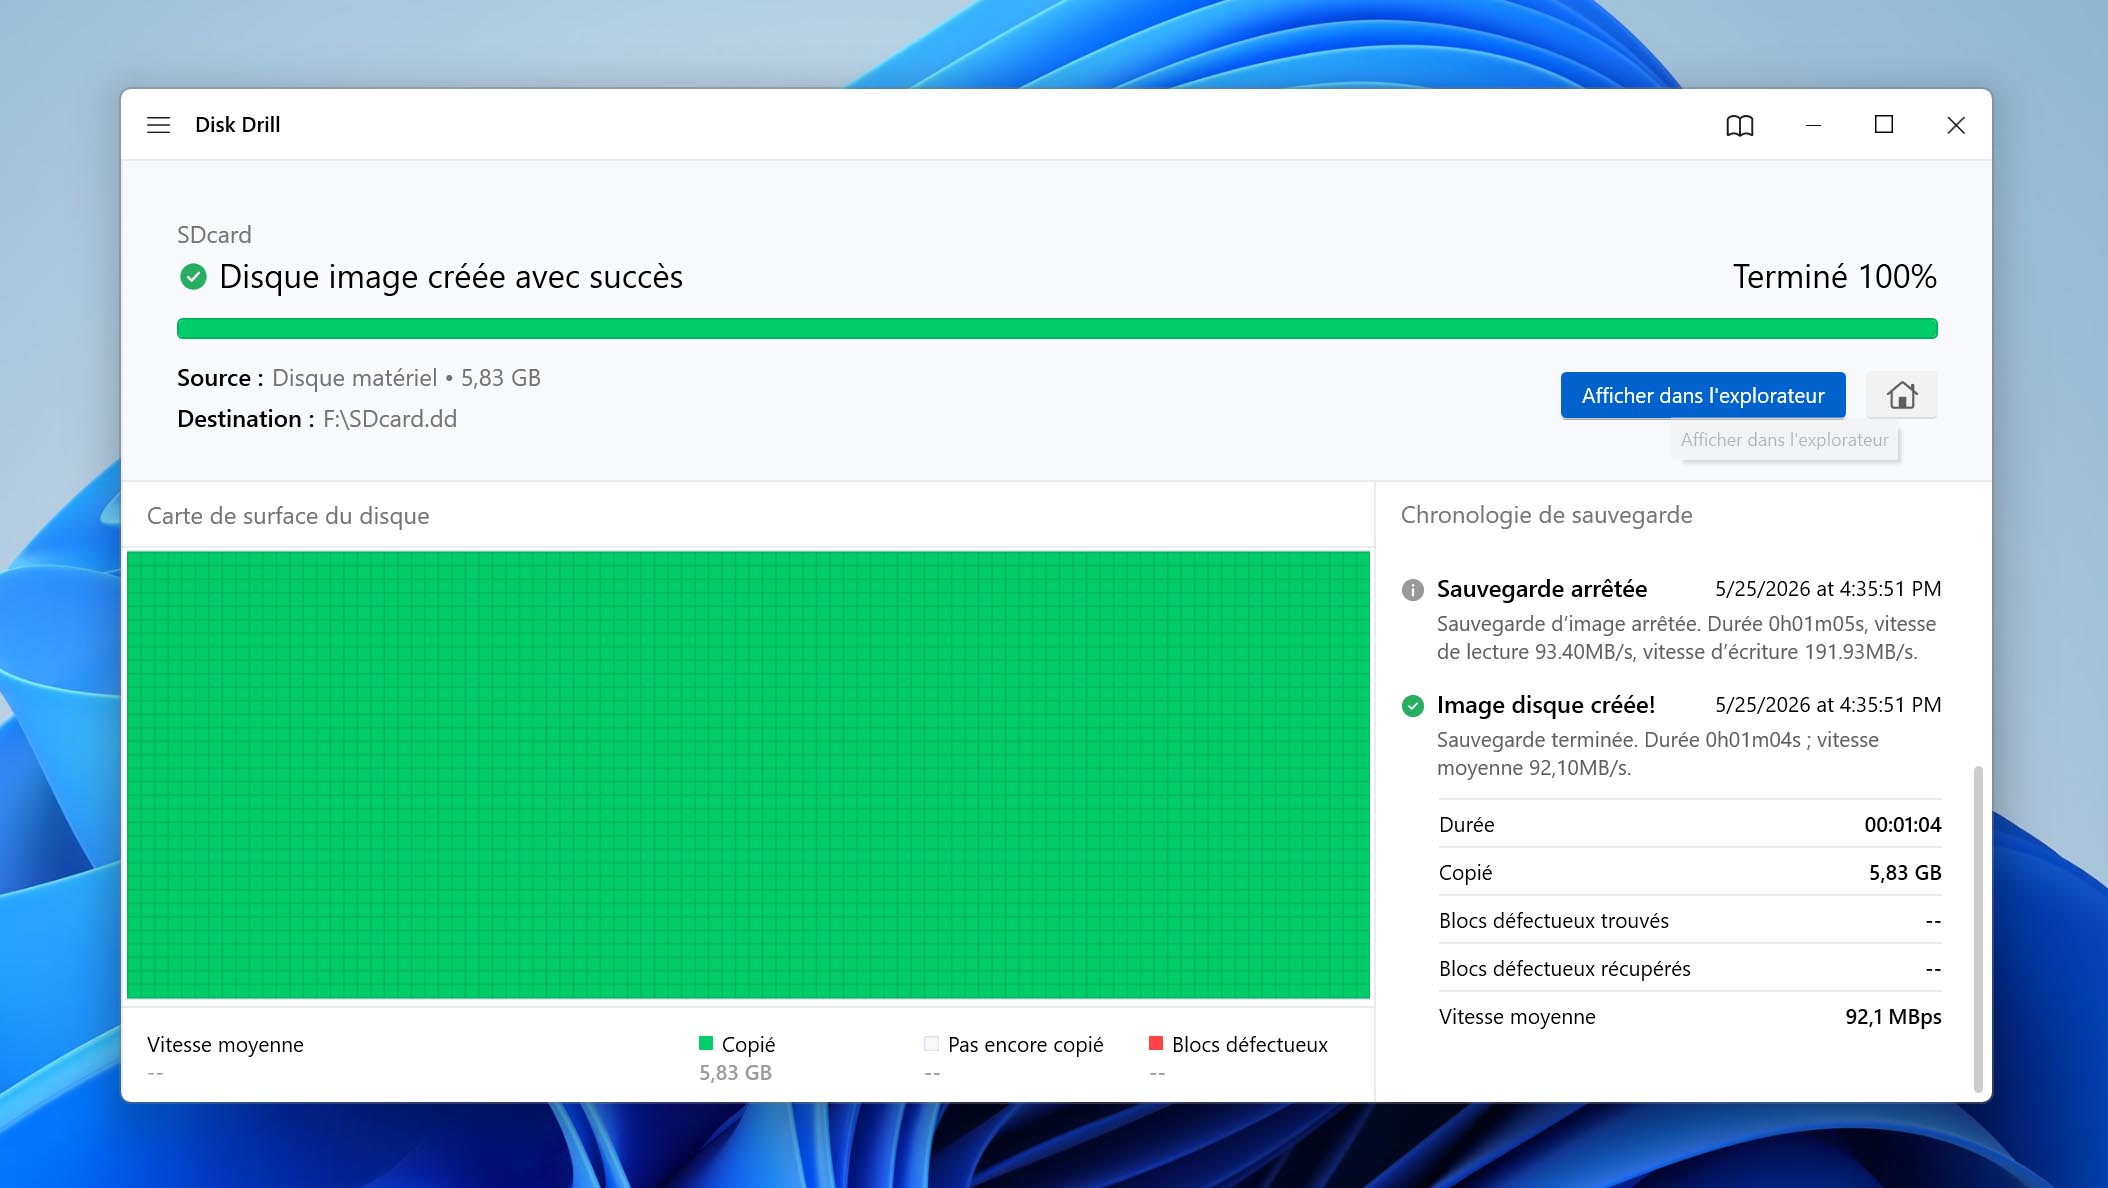The image size is (2108, 1188).
Task: Click the 'Terminé 100%' status text
Action: tap(1834, 276)
